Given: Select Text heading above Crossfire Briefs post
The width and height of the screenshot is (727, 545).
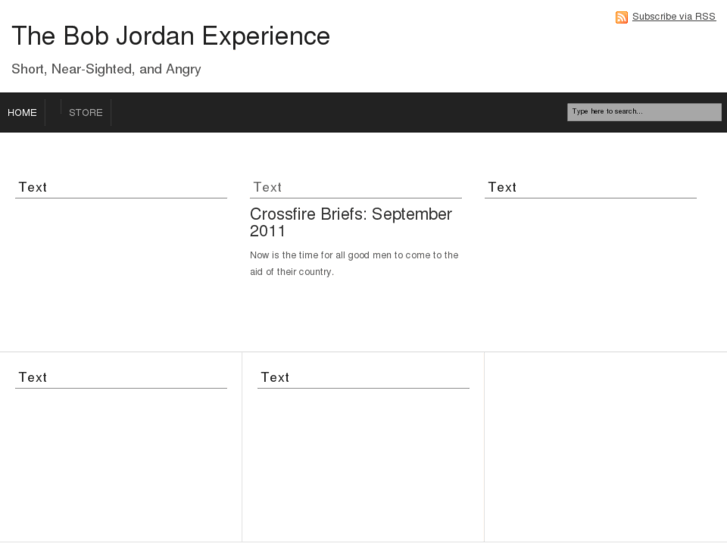Looking at the screenshot, I should coord(267,187).
